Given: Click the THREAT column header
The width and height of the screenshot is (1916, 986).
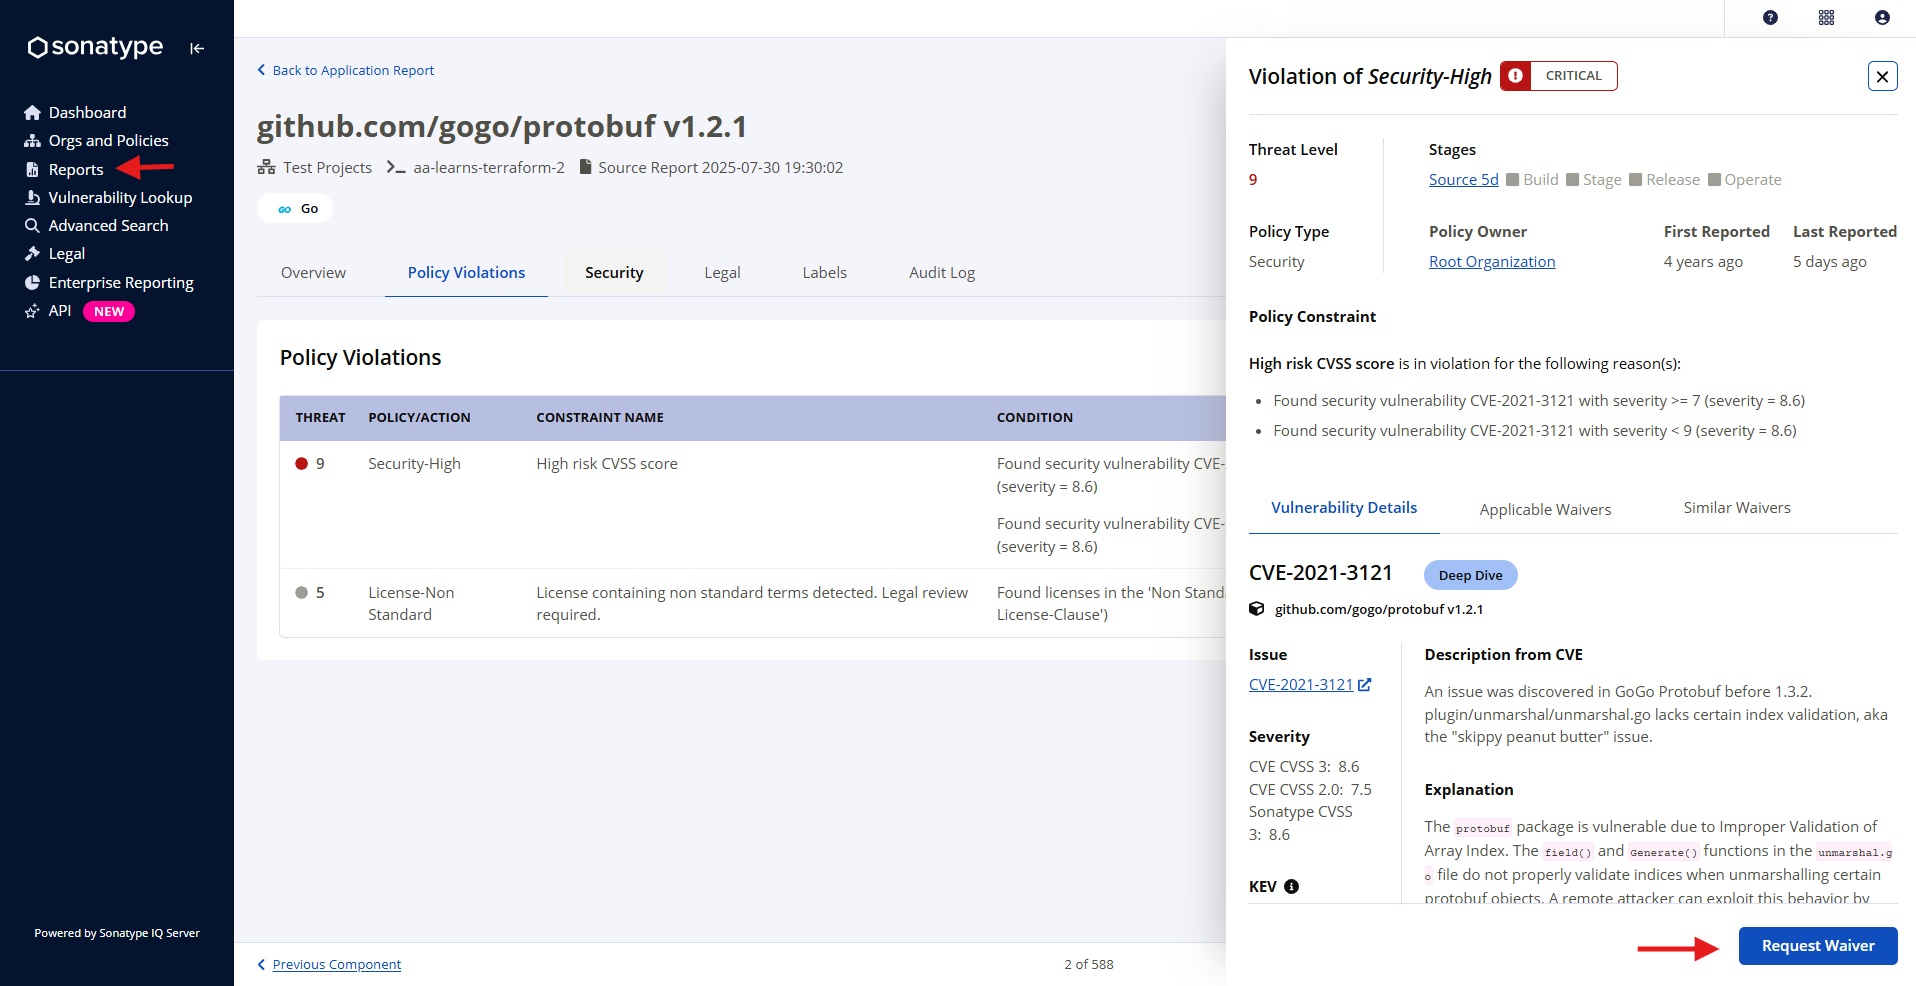Looking at the screenshot, I should pyautogui.click(x=320, y=418).
